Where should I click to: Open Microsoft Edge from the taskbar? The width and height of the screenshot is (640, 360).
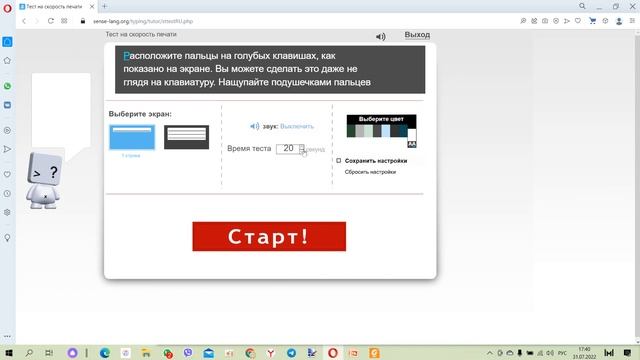pos(104,353)
